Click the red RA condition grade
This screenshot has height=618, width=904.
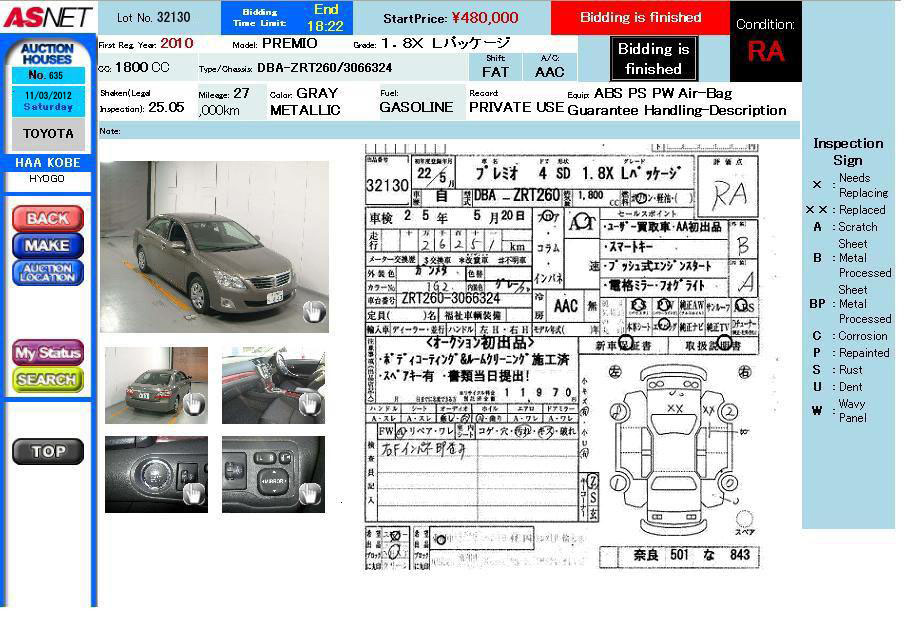click(765, 52)
